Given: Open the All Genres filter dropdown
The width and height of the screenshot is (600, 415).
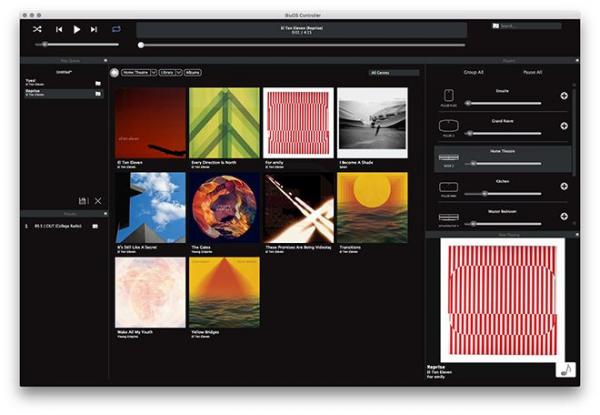Looking at the screenshot, I should (394, 73).
